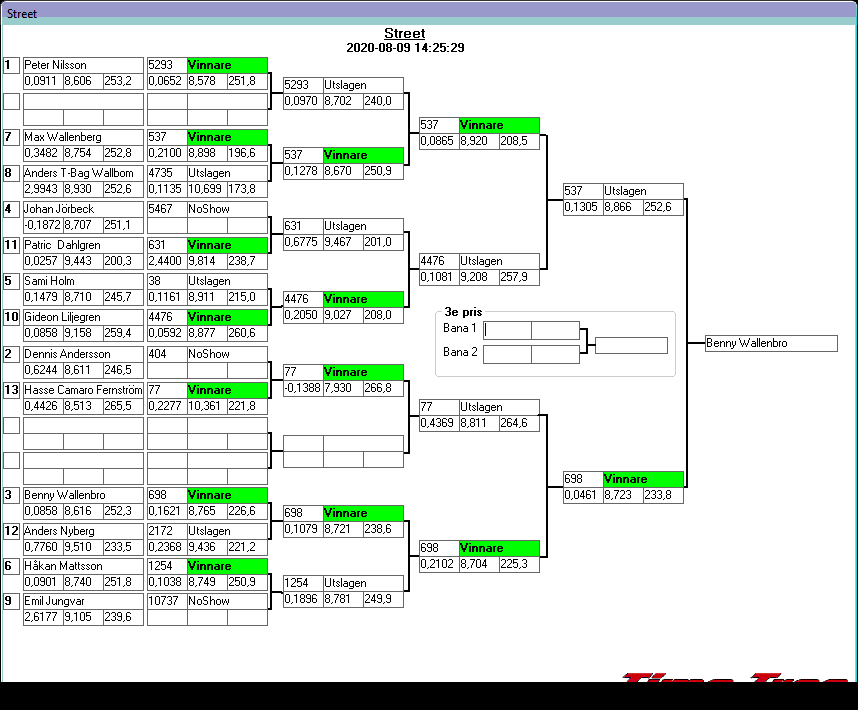Click the Patric Dahlgren name cell
Image resolution: width=858 pixels, height=710 pixels.
pos(83,245)
